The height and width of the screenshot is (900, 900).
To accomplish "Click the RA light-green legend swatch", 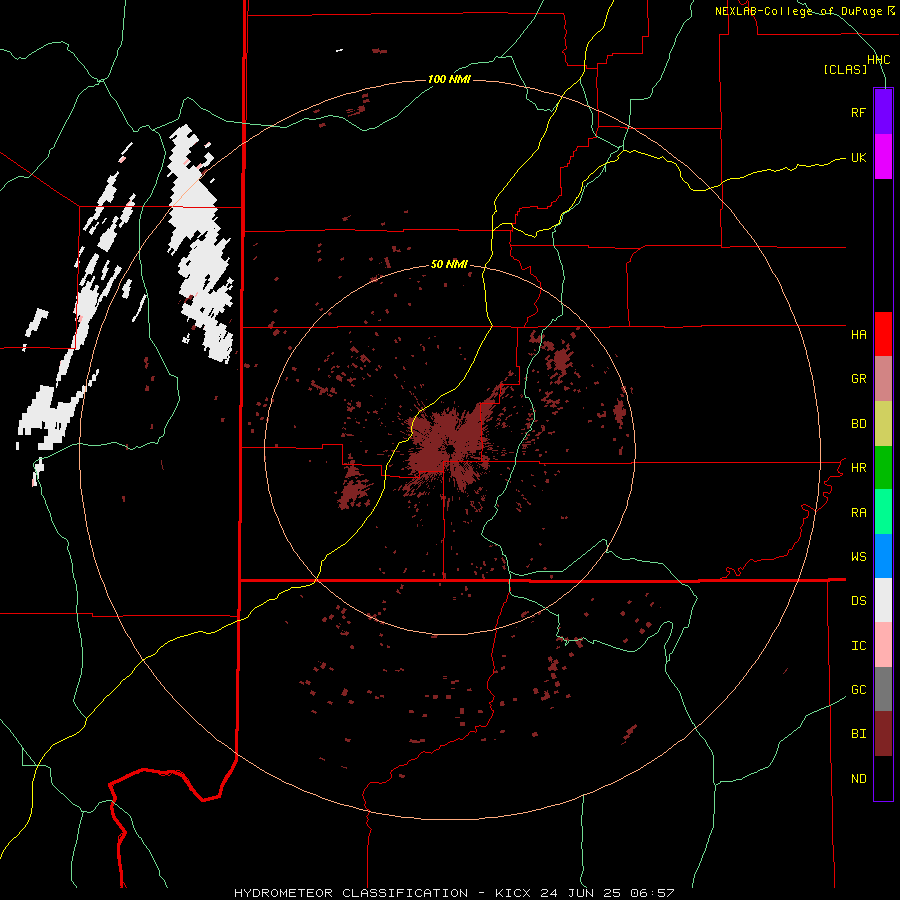I will pyautogui.click(x=883, y=512).
